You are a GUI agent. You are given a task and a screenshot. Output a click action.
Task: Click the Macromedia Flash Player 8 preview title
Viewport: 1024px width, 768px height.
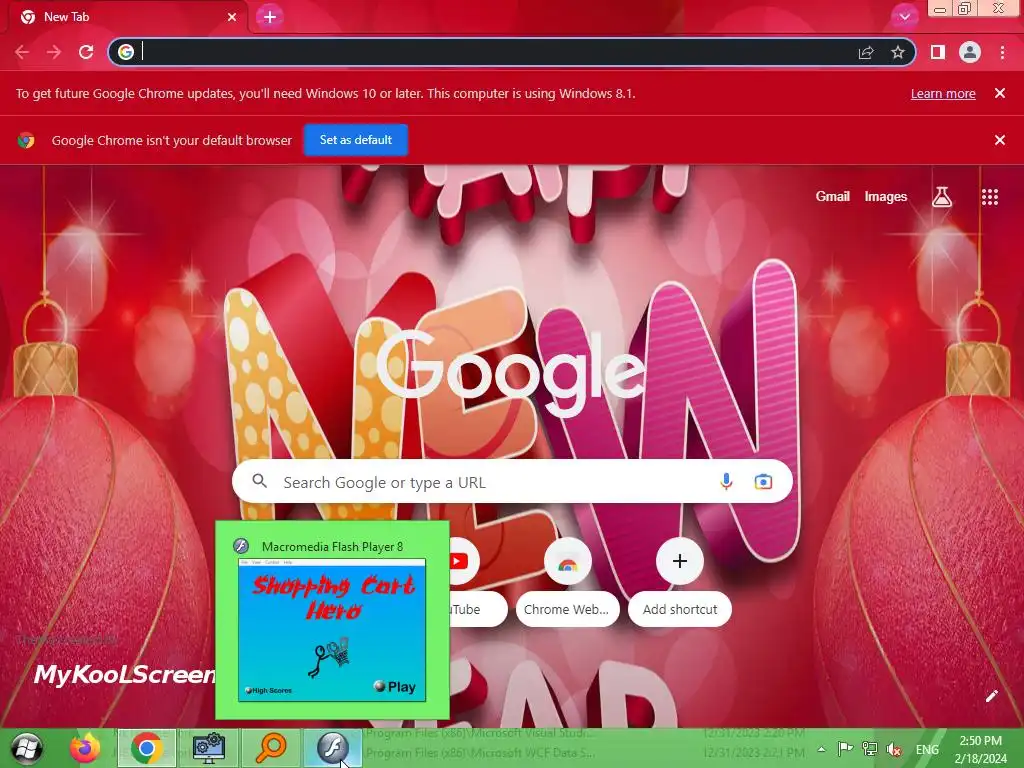[x=332, y=547]
